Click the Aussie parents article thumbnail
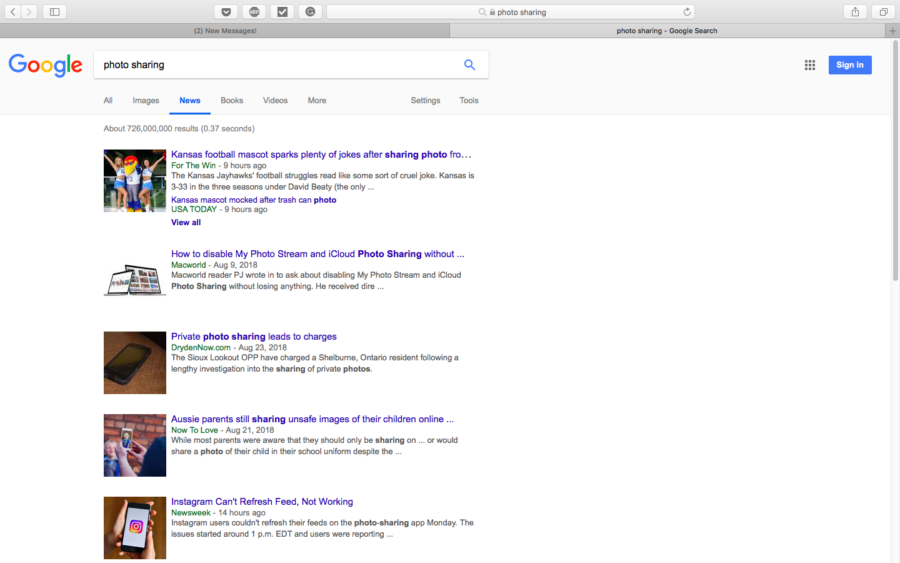The image size is (900, 563). click(x=135, y=445)
